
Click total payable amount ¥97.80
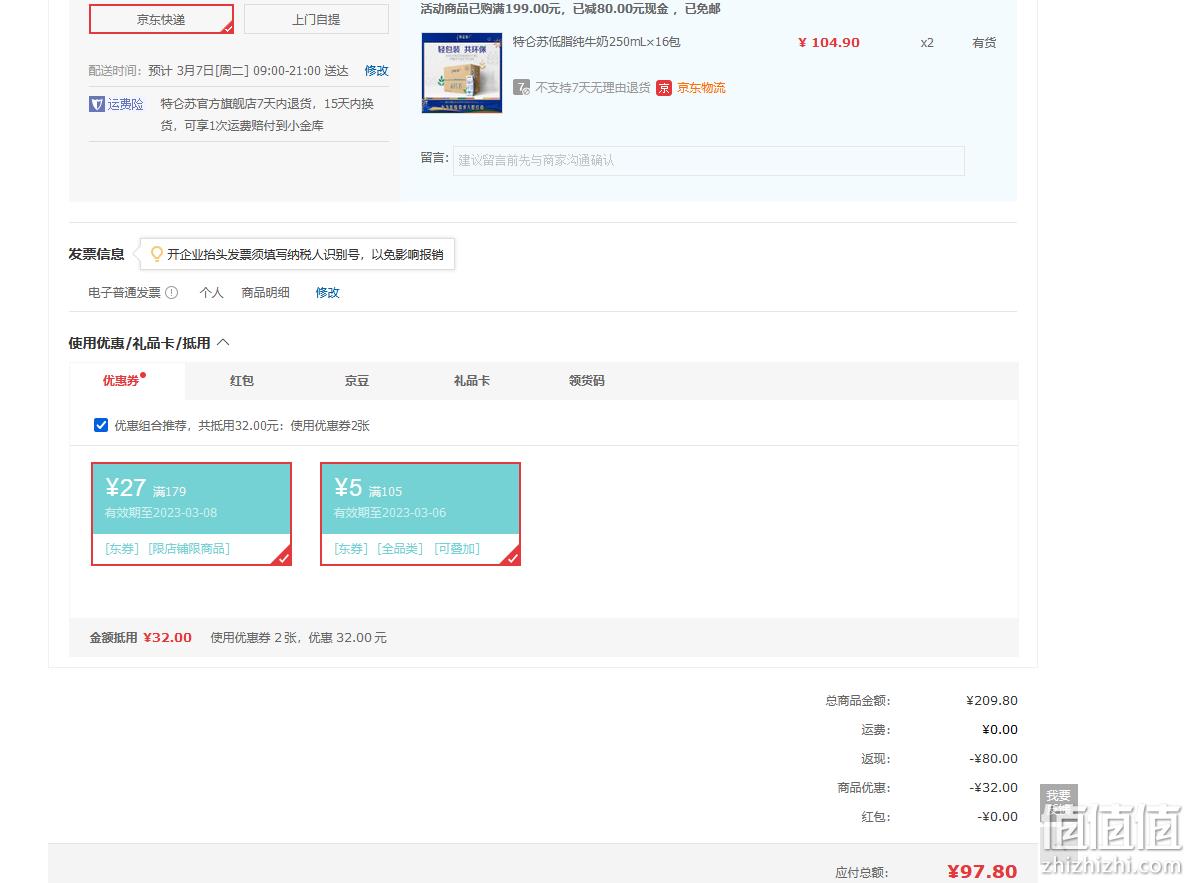982,872
